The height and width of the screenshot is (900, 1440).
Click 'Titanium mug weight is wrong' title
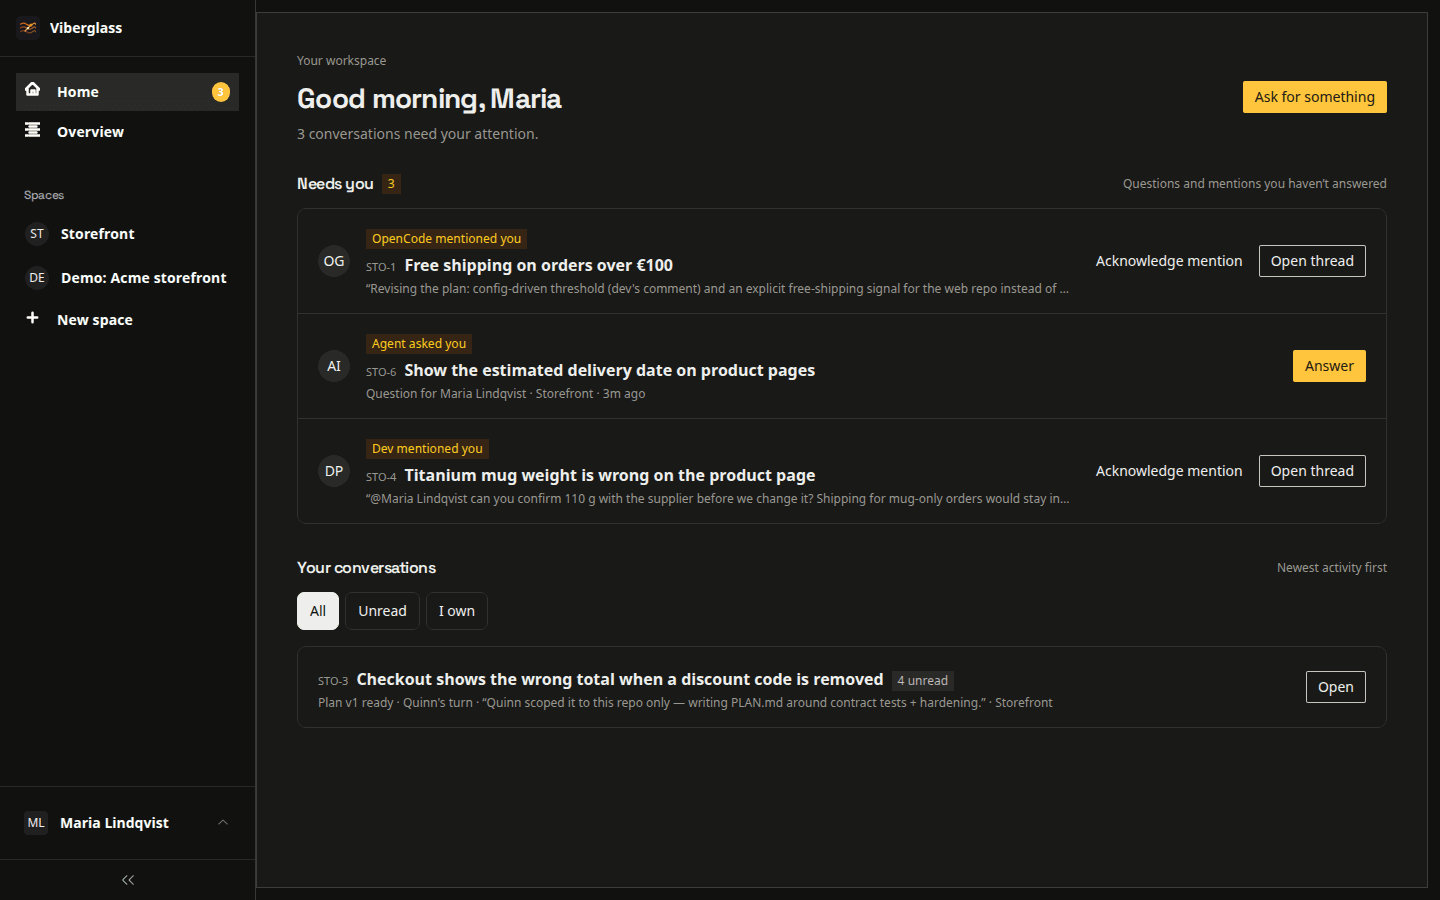point(610,475)
